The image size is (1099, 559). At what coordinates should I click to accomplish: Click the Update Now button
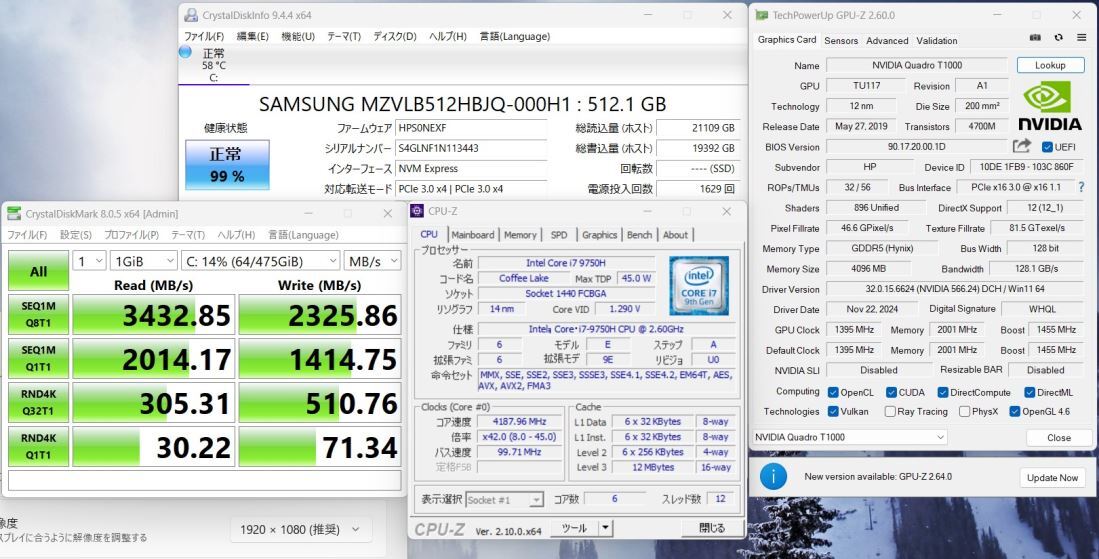pos(1052,478)
